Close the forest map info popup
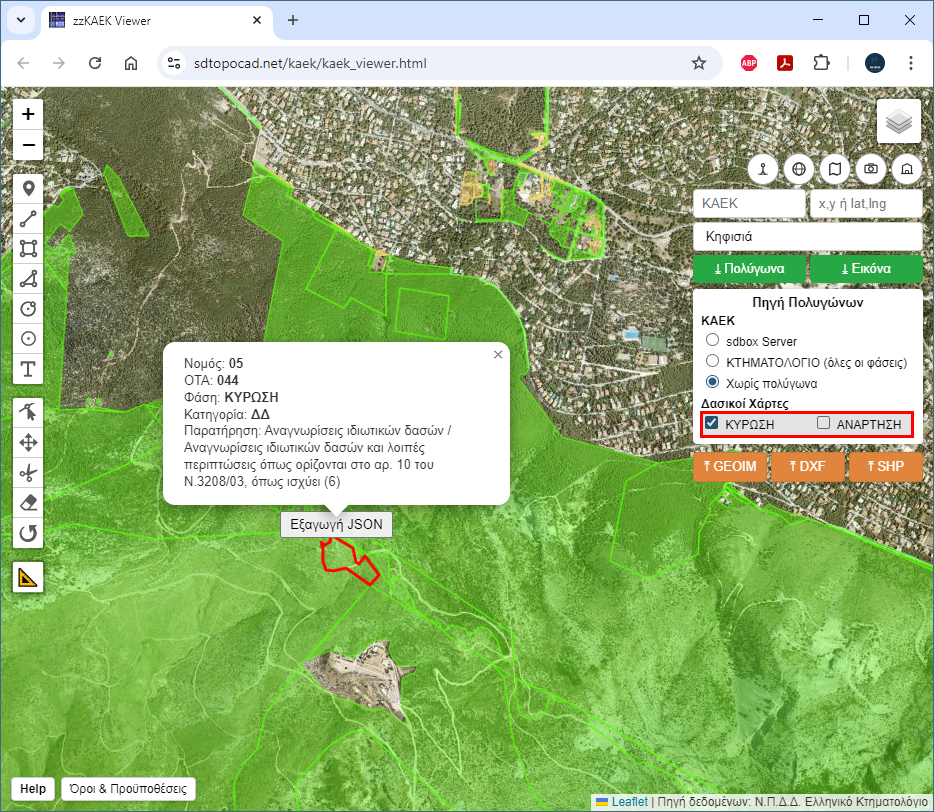 click(x=498, y=354)
